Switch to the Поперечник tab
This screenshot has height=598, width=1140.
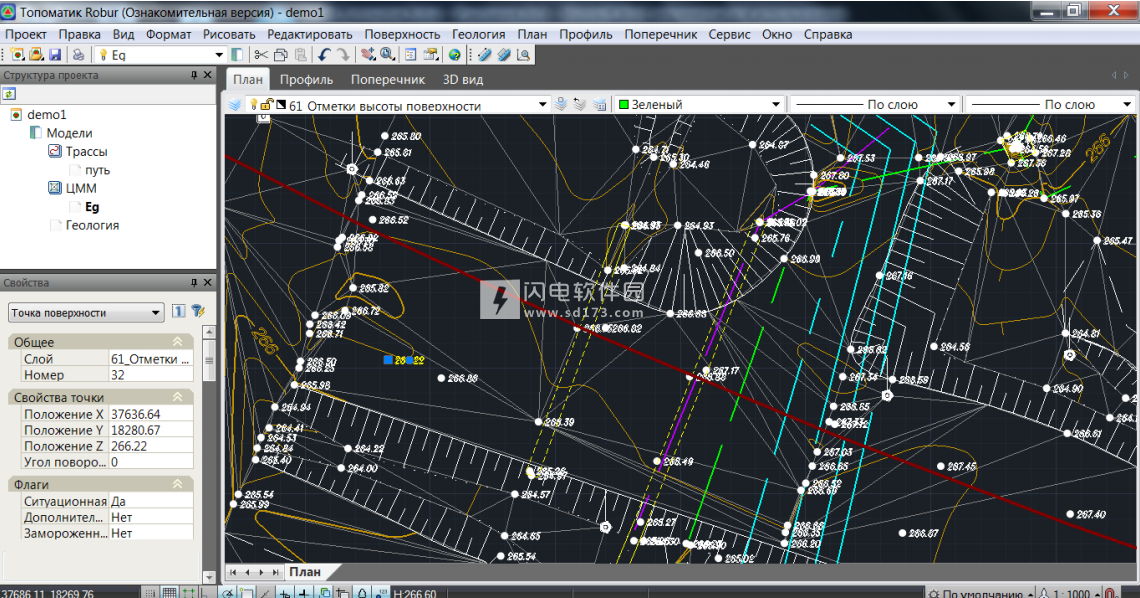(388, 80)
